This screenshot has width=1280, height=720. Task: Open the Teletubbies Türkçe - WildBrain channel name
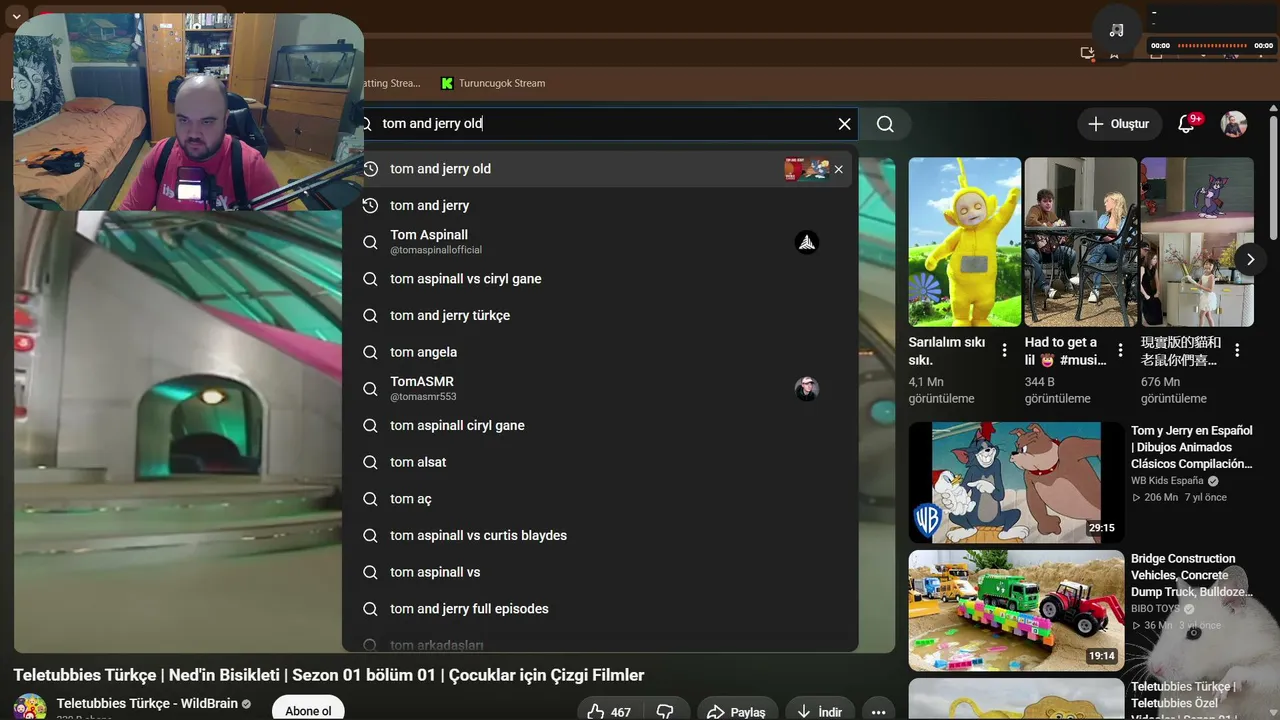146,703
